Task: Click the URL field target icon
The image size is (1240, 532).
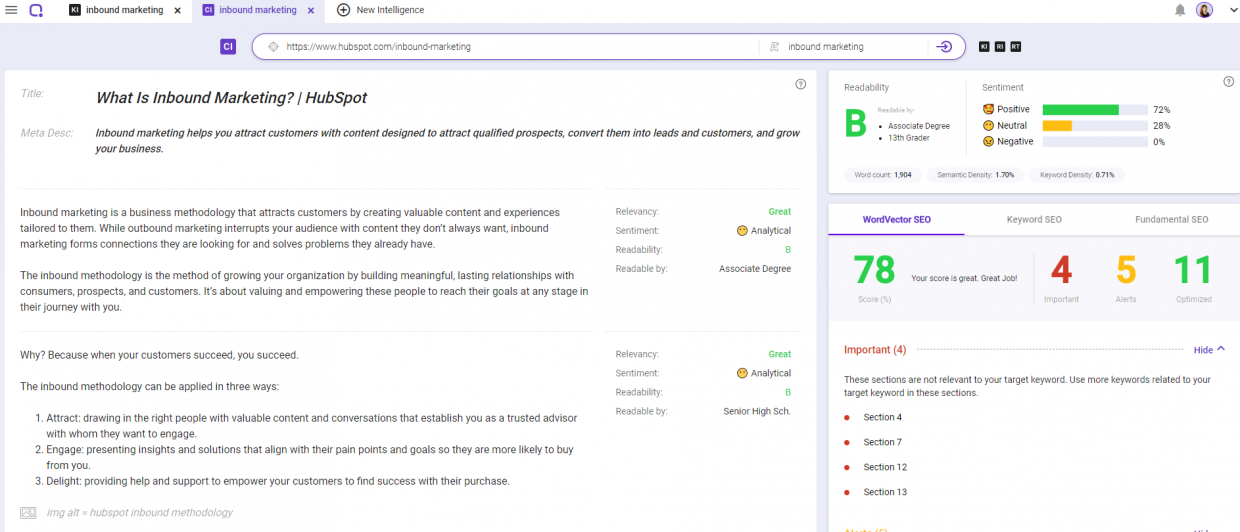Action: 273,46
